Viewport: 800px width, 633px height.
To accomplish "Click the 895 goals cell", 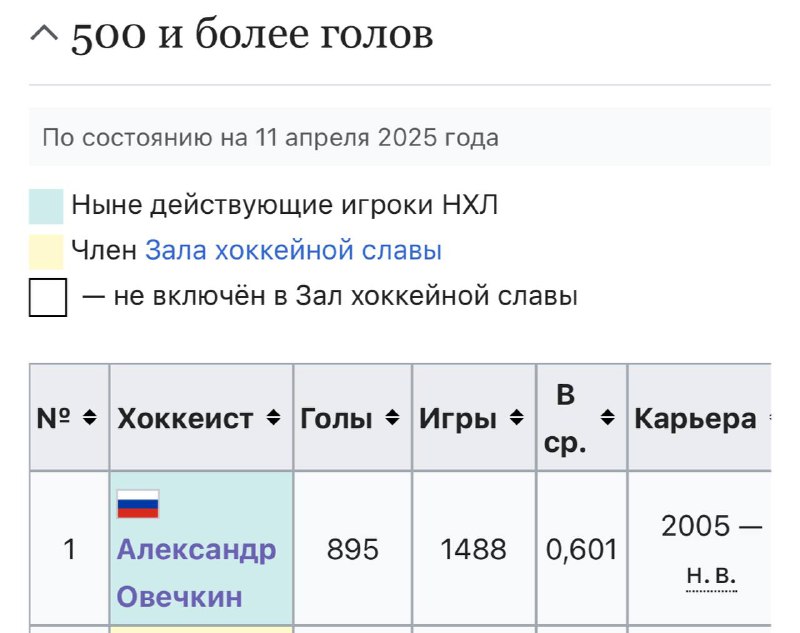I will [x=353, y=548].
